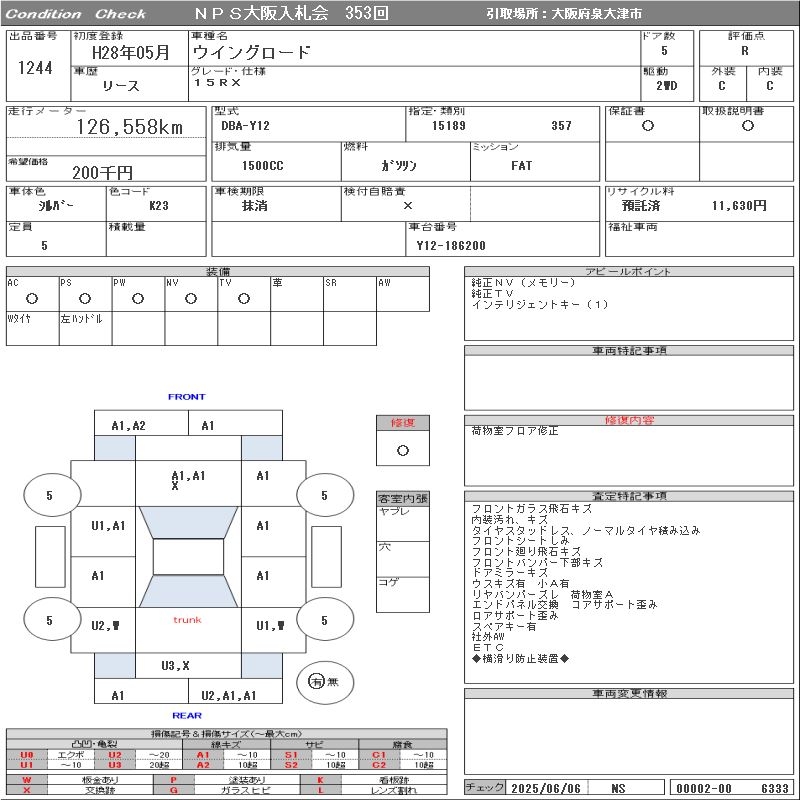The width and height of the screenshot is (800, 800).
Task: Click the W legend cell for 板金あり
Action: [x=27, y=780]
